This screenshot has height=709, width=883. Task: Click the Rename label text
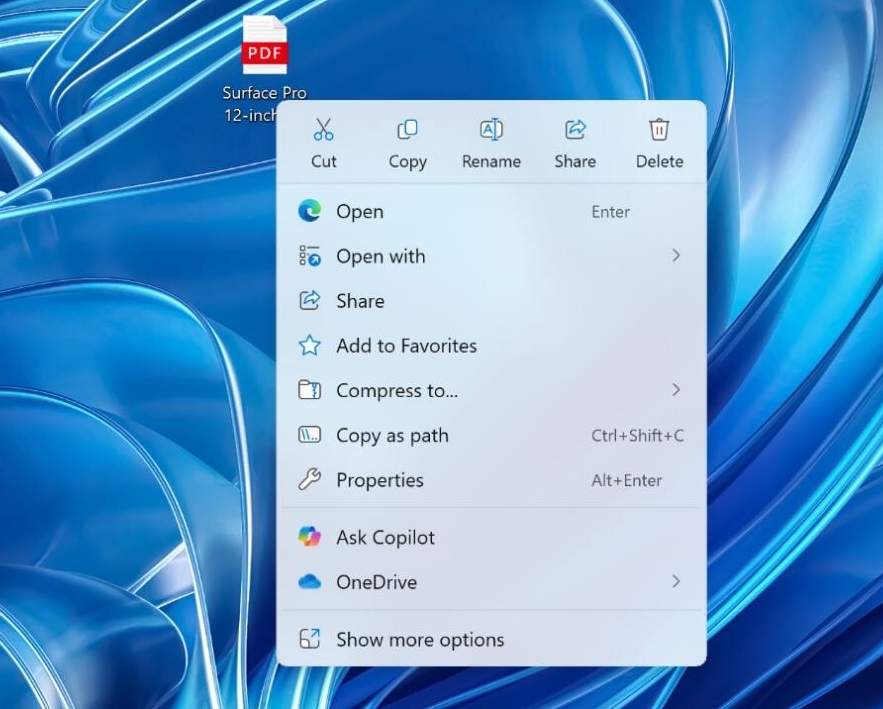(x=491, y=161)
